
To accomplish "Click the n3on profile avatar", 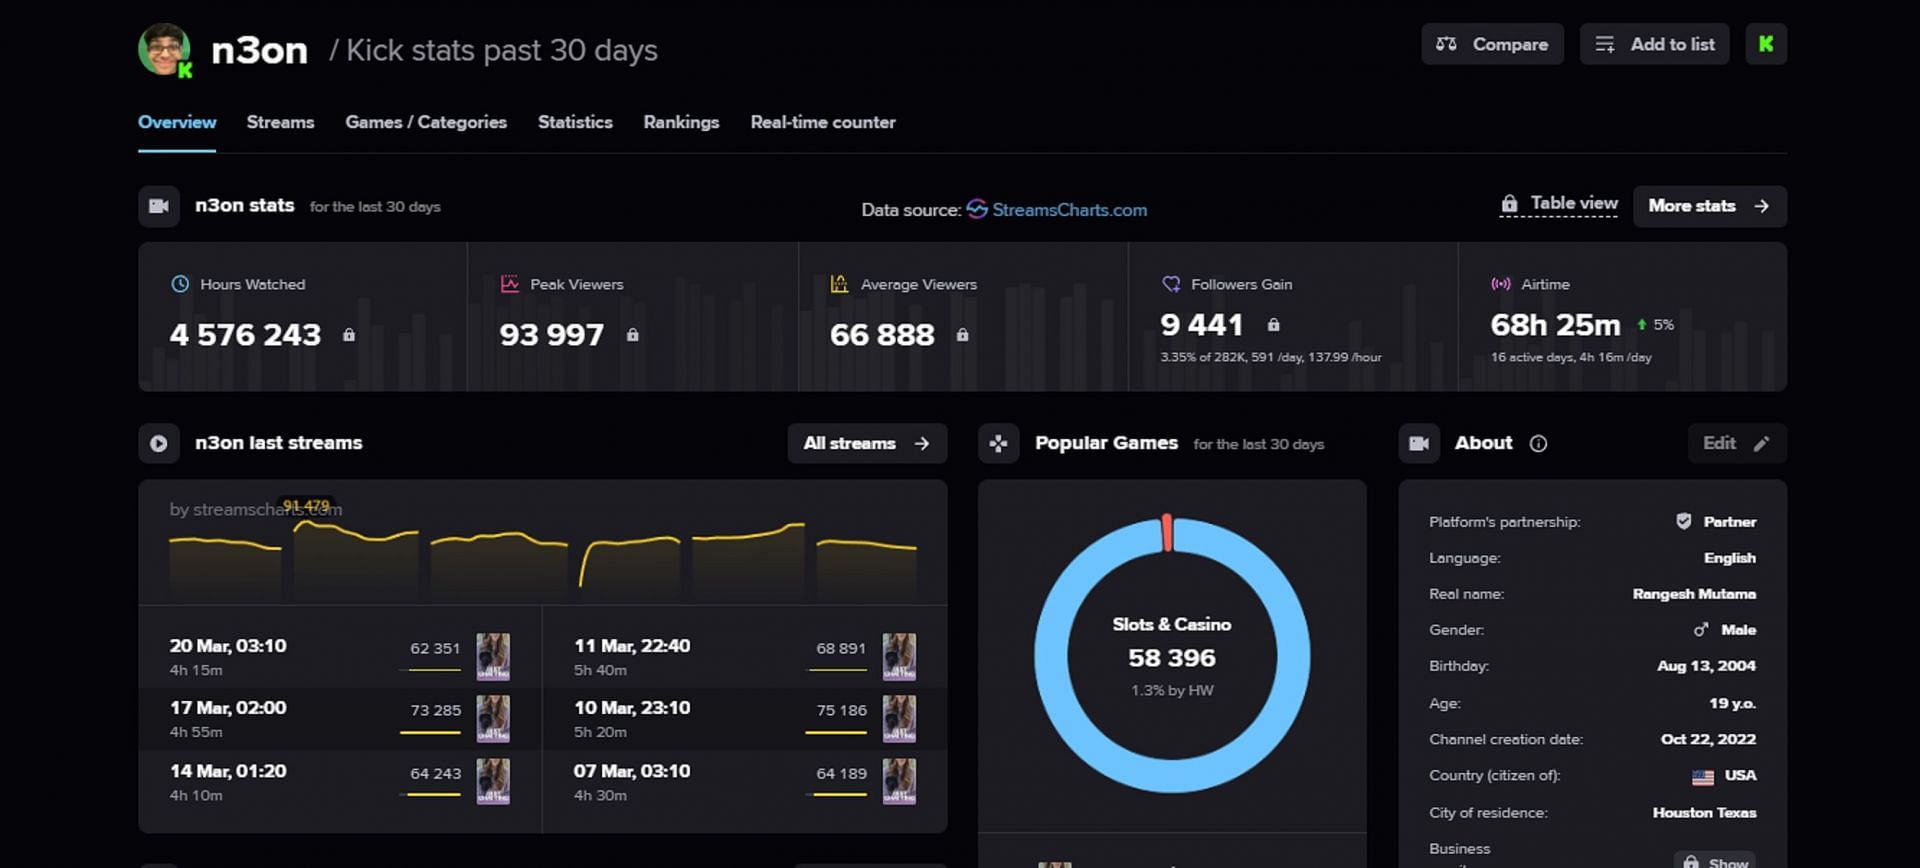I will [164, 50].
